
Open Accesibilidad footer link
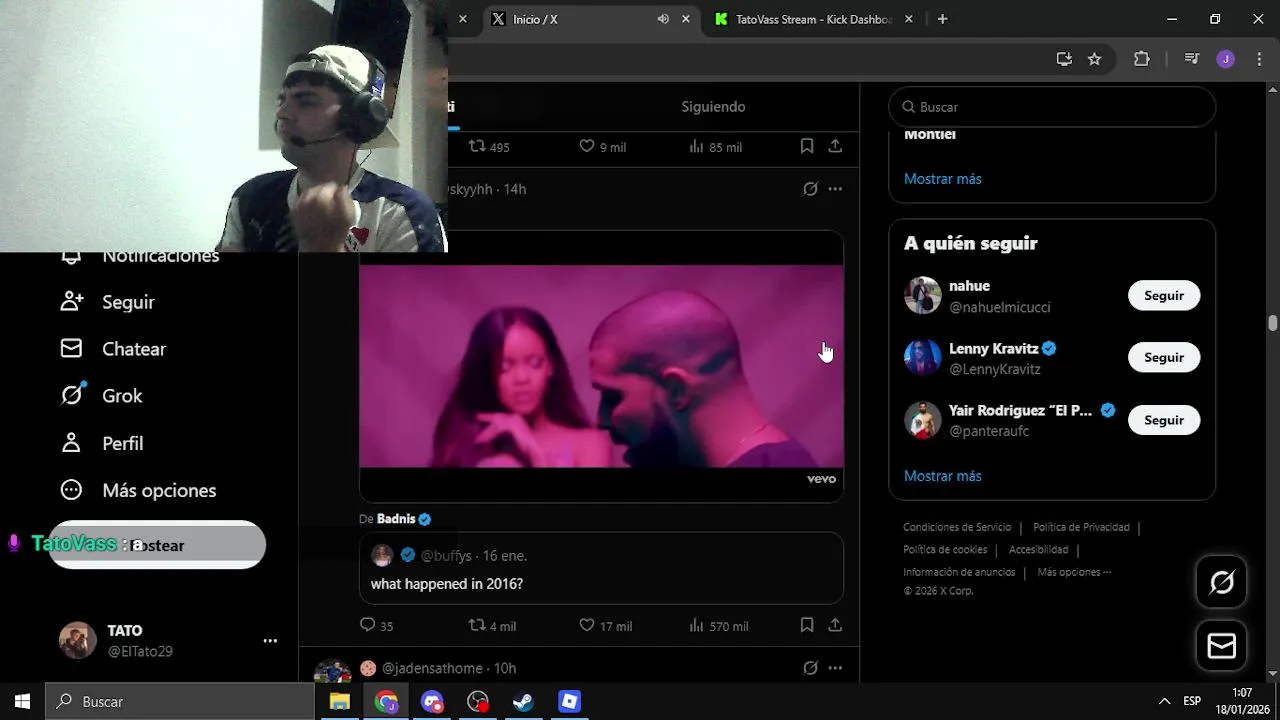tap(1038, 550)
